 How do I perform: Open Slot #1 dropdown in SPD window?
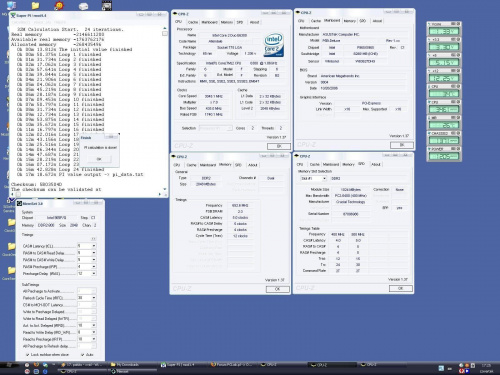(x=324, y=178)
